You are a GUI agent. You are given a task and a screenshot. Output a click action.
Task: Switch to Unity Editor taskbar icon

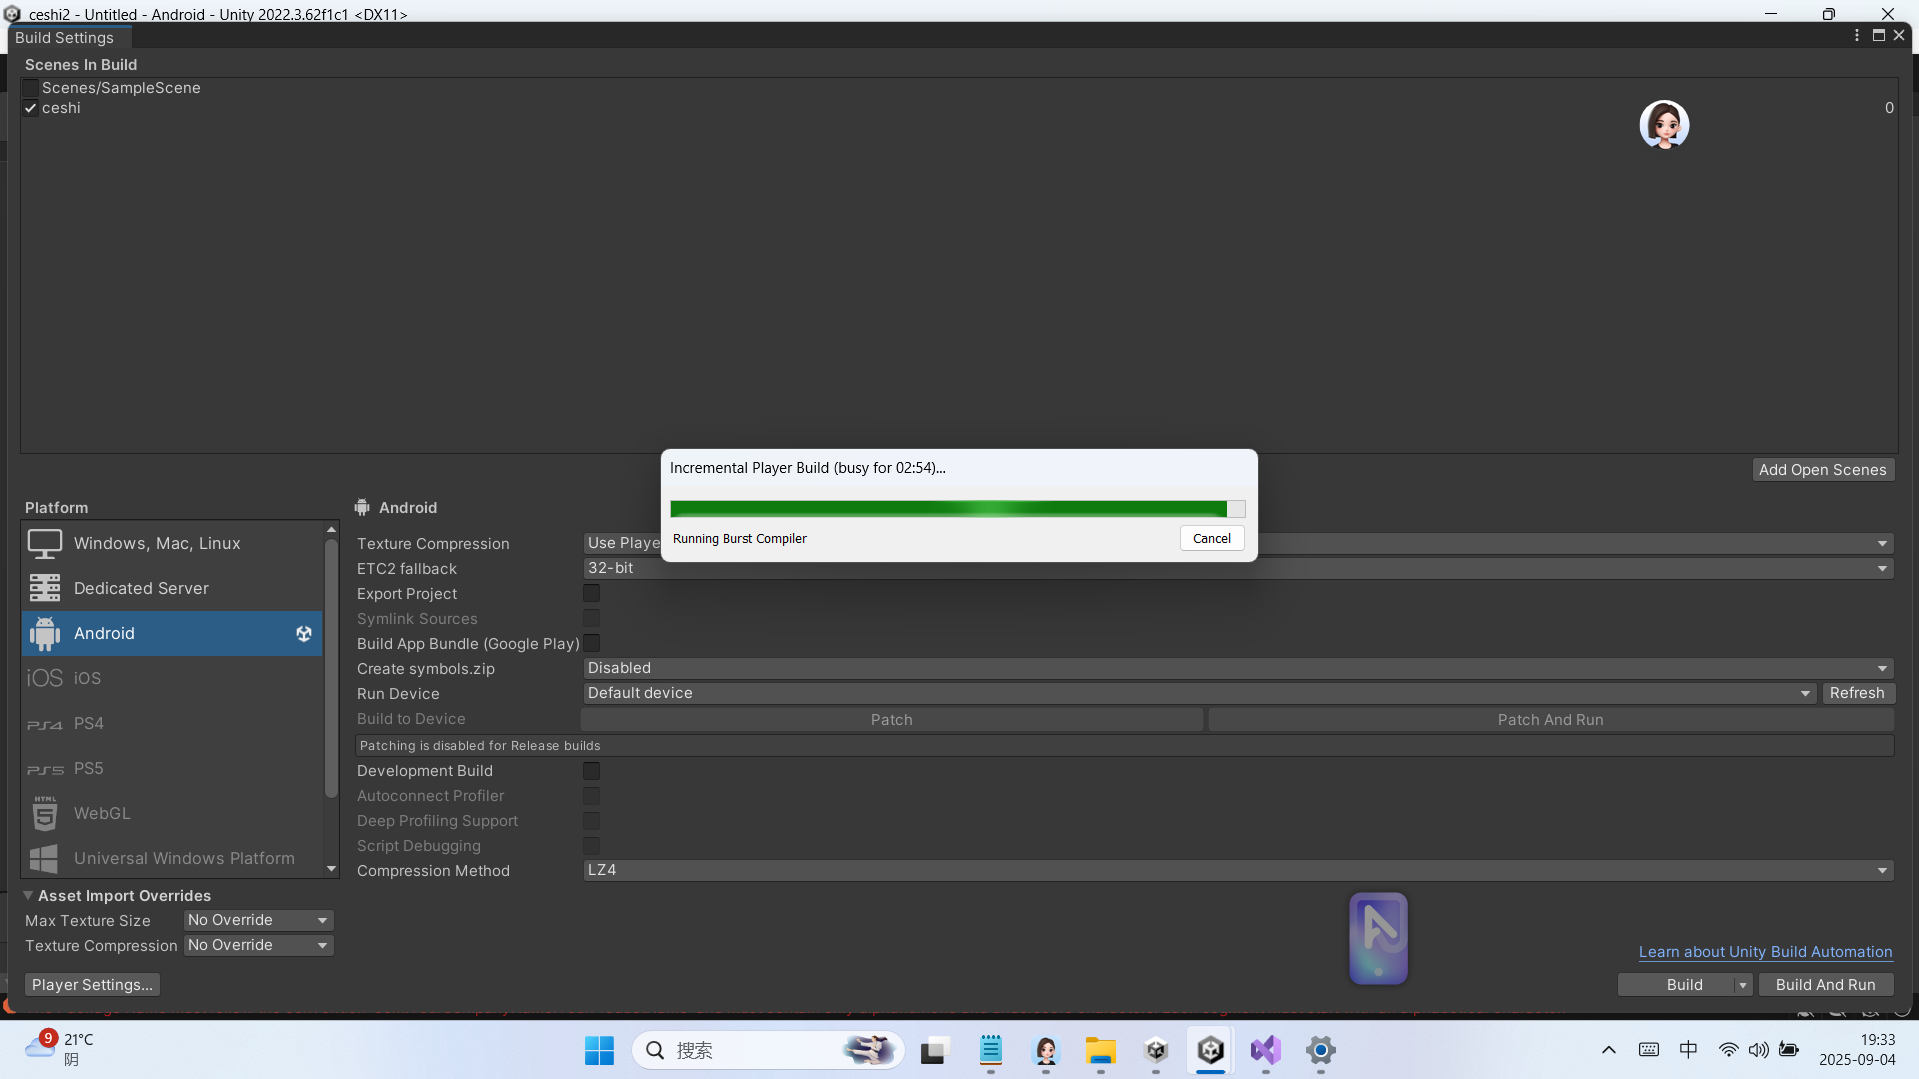coord(1211,1051)
